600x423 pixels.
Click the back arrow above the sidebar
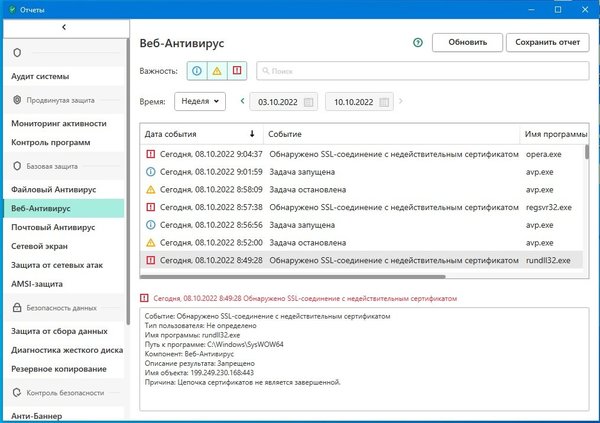click(x=64, y=27)
